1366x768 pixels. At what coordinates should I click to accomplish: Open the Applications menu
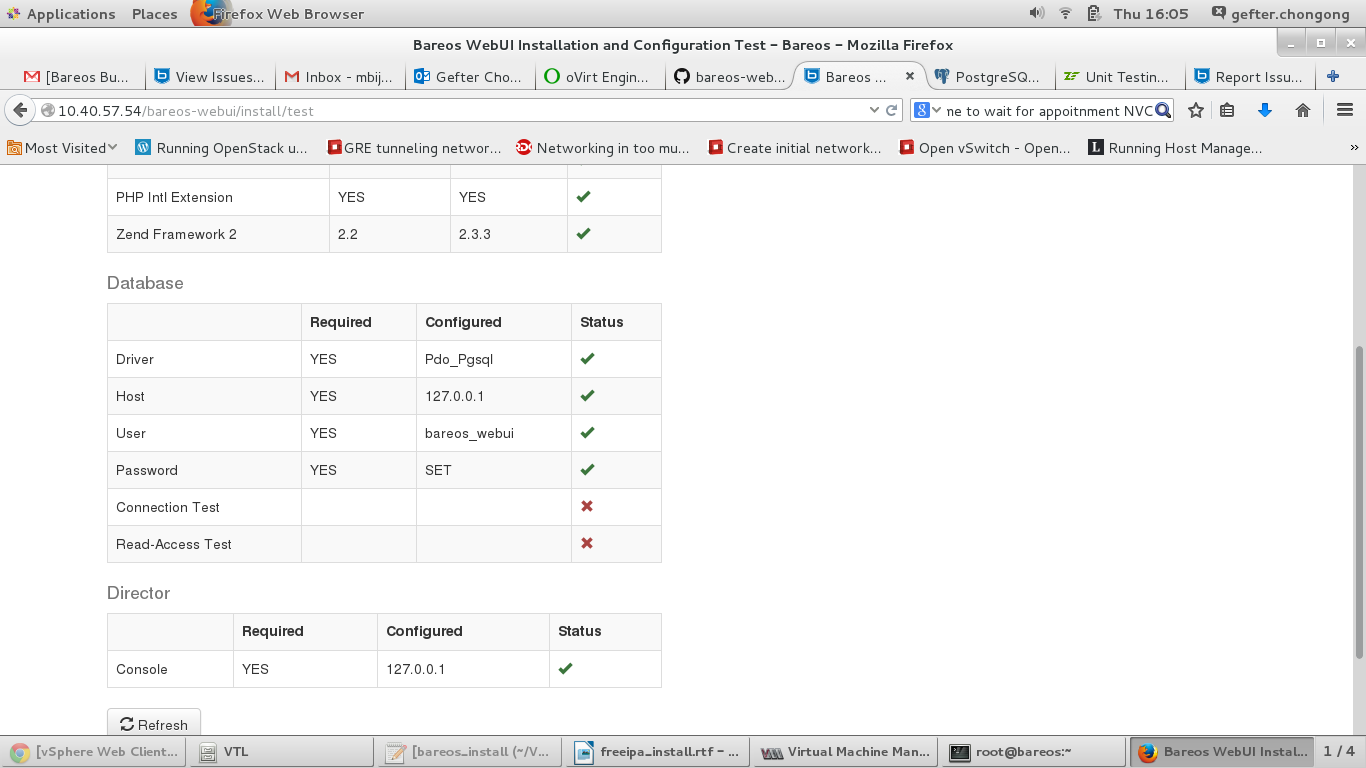pyautogui.click(x=60, y=14)
